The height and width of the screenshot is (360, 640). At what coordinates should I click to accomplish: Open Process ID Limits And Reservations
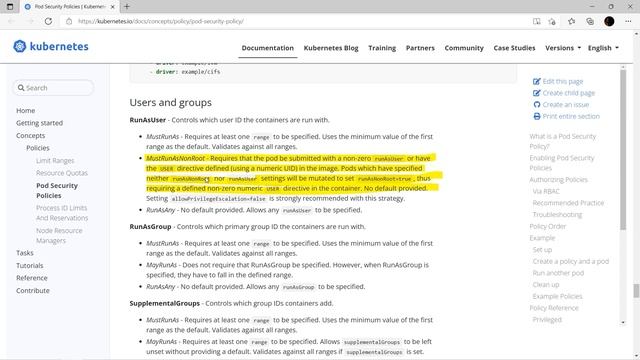point(62,213)
